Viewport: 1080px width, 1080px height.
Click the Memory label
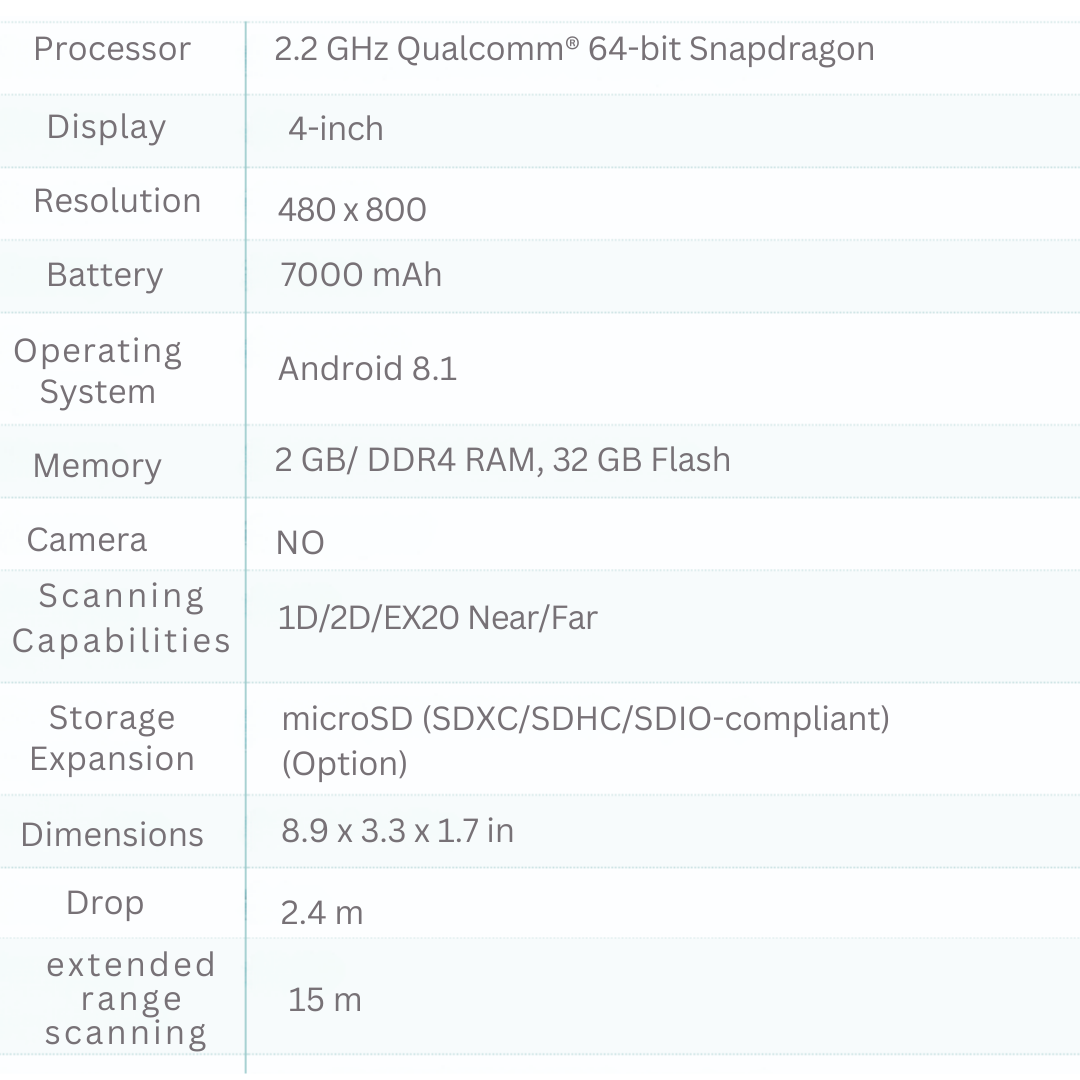point(97,466)
